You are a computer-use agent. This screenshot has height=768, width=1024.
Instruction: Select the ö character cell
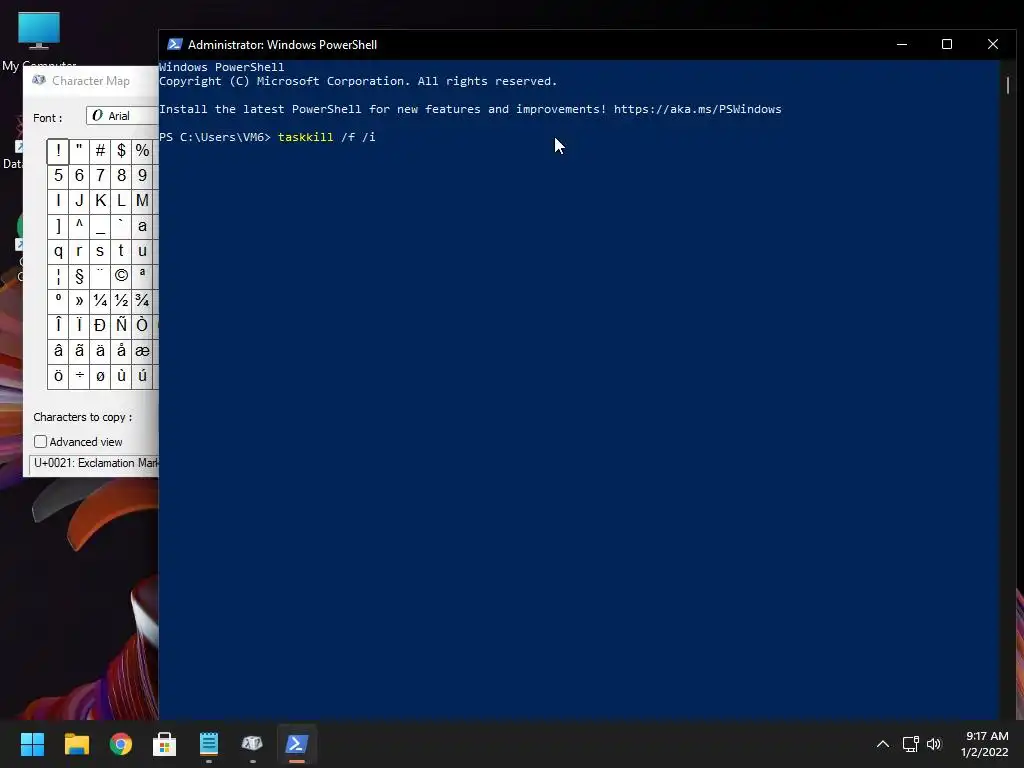[x=58, y=376]
